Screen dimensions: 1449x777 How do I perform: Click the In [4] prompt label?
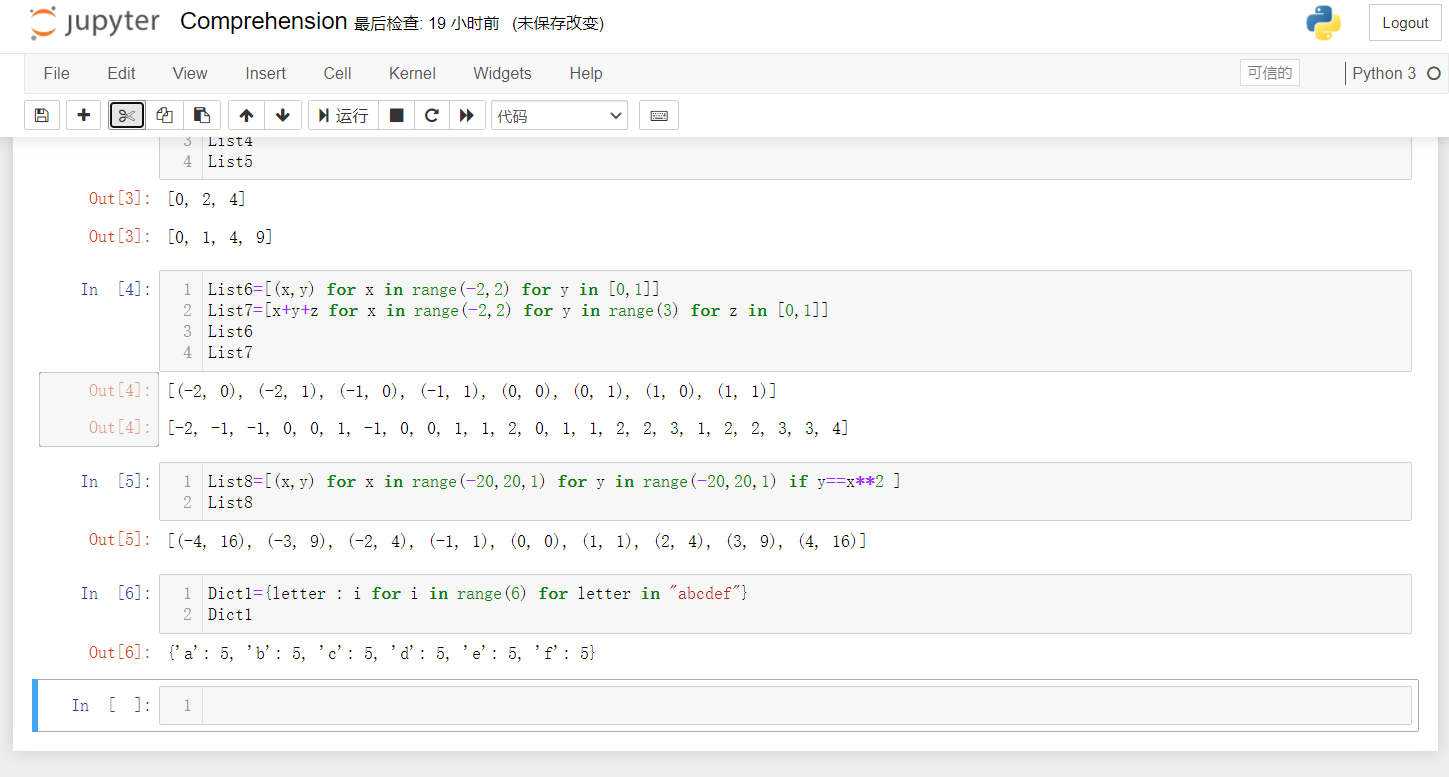coord(116,289)
